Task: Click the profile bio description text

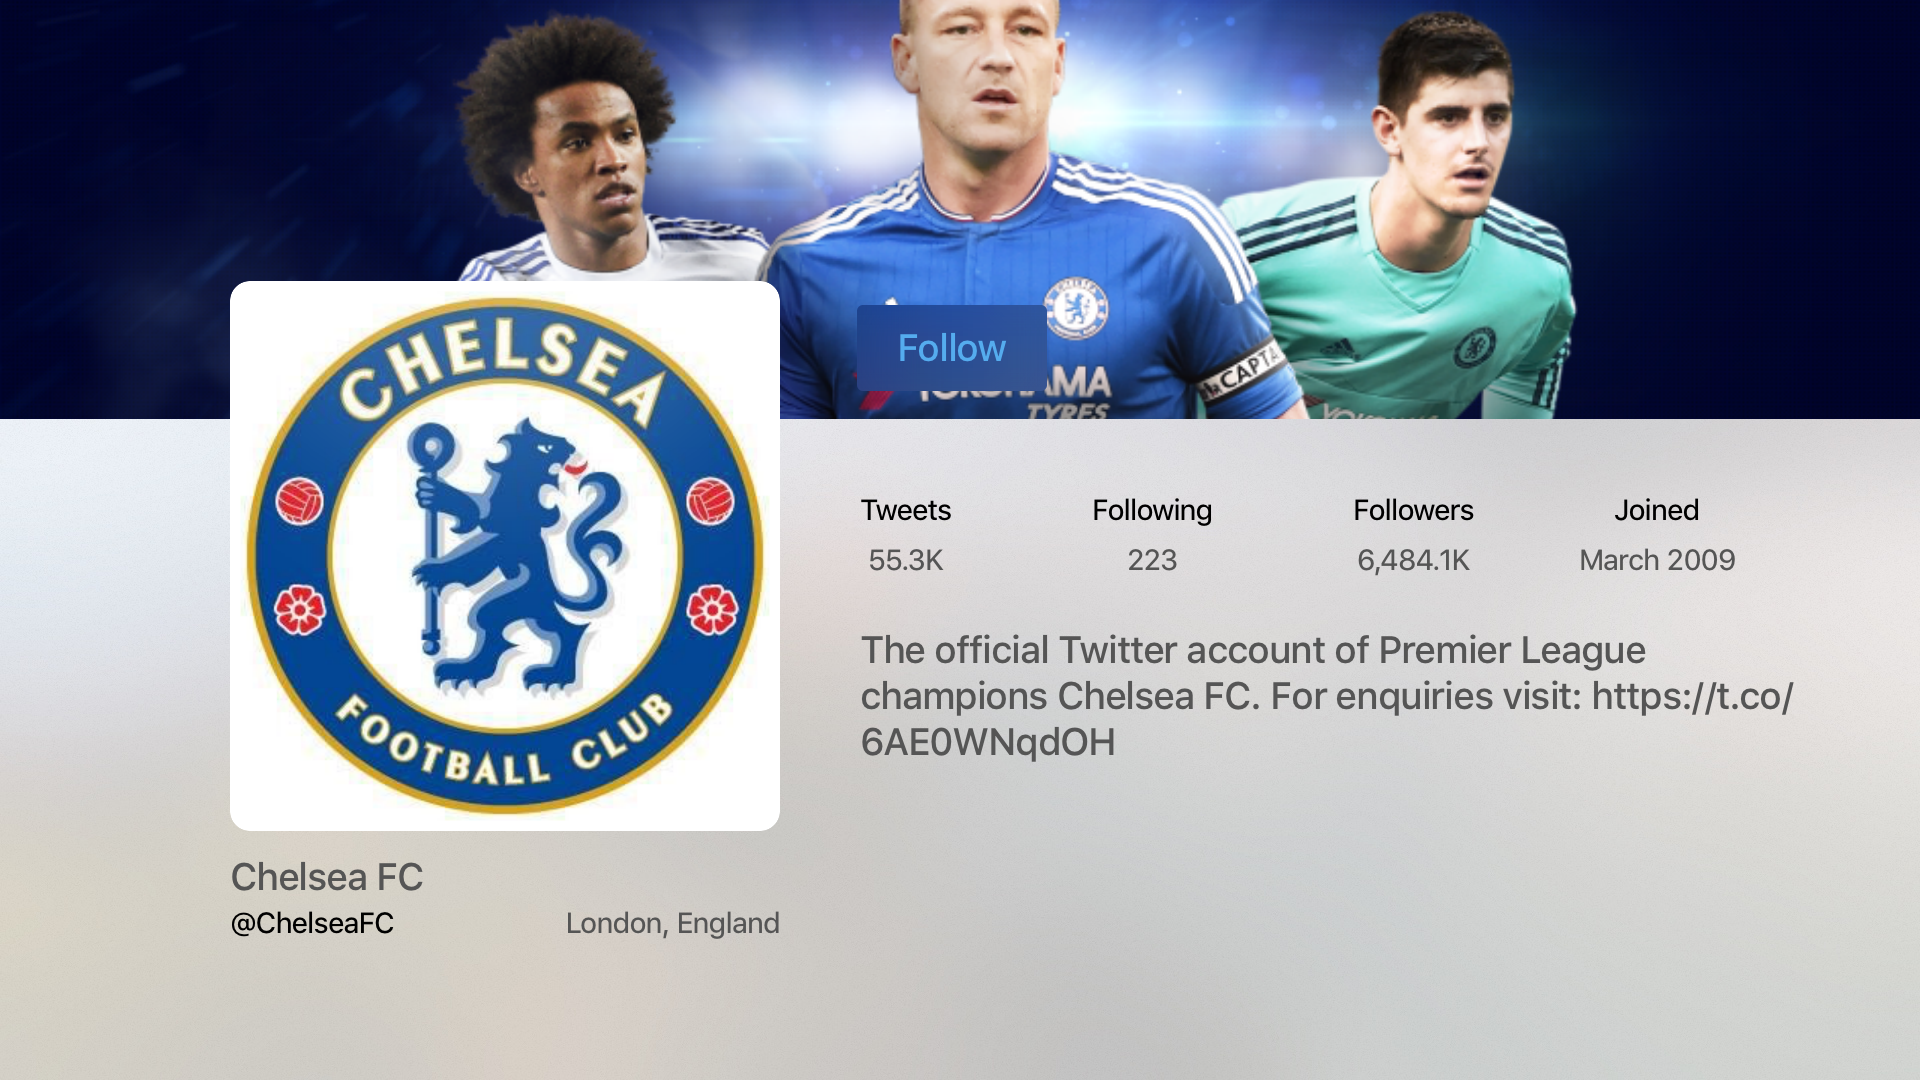Action: [1327, 696]
